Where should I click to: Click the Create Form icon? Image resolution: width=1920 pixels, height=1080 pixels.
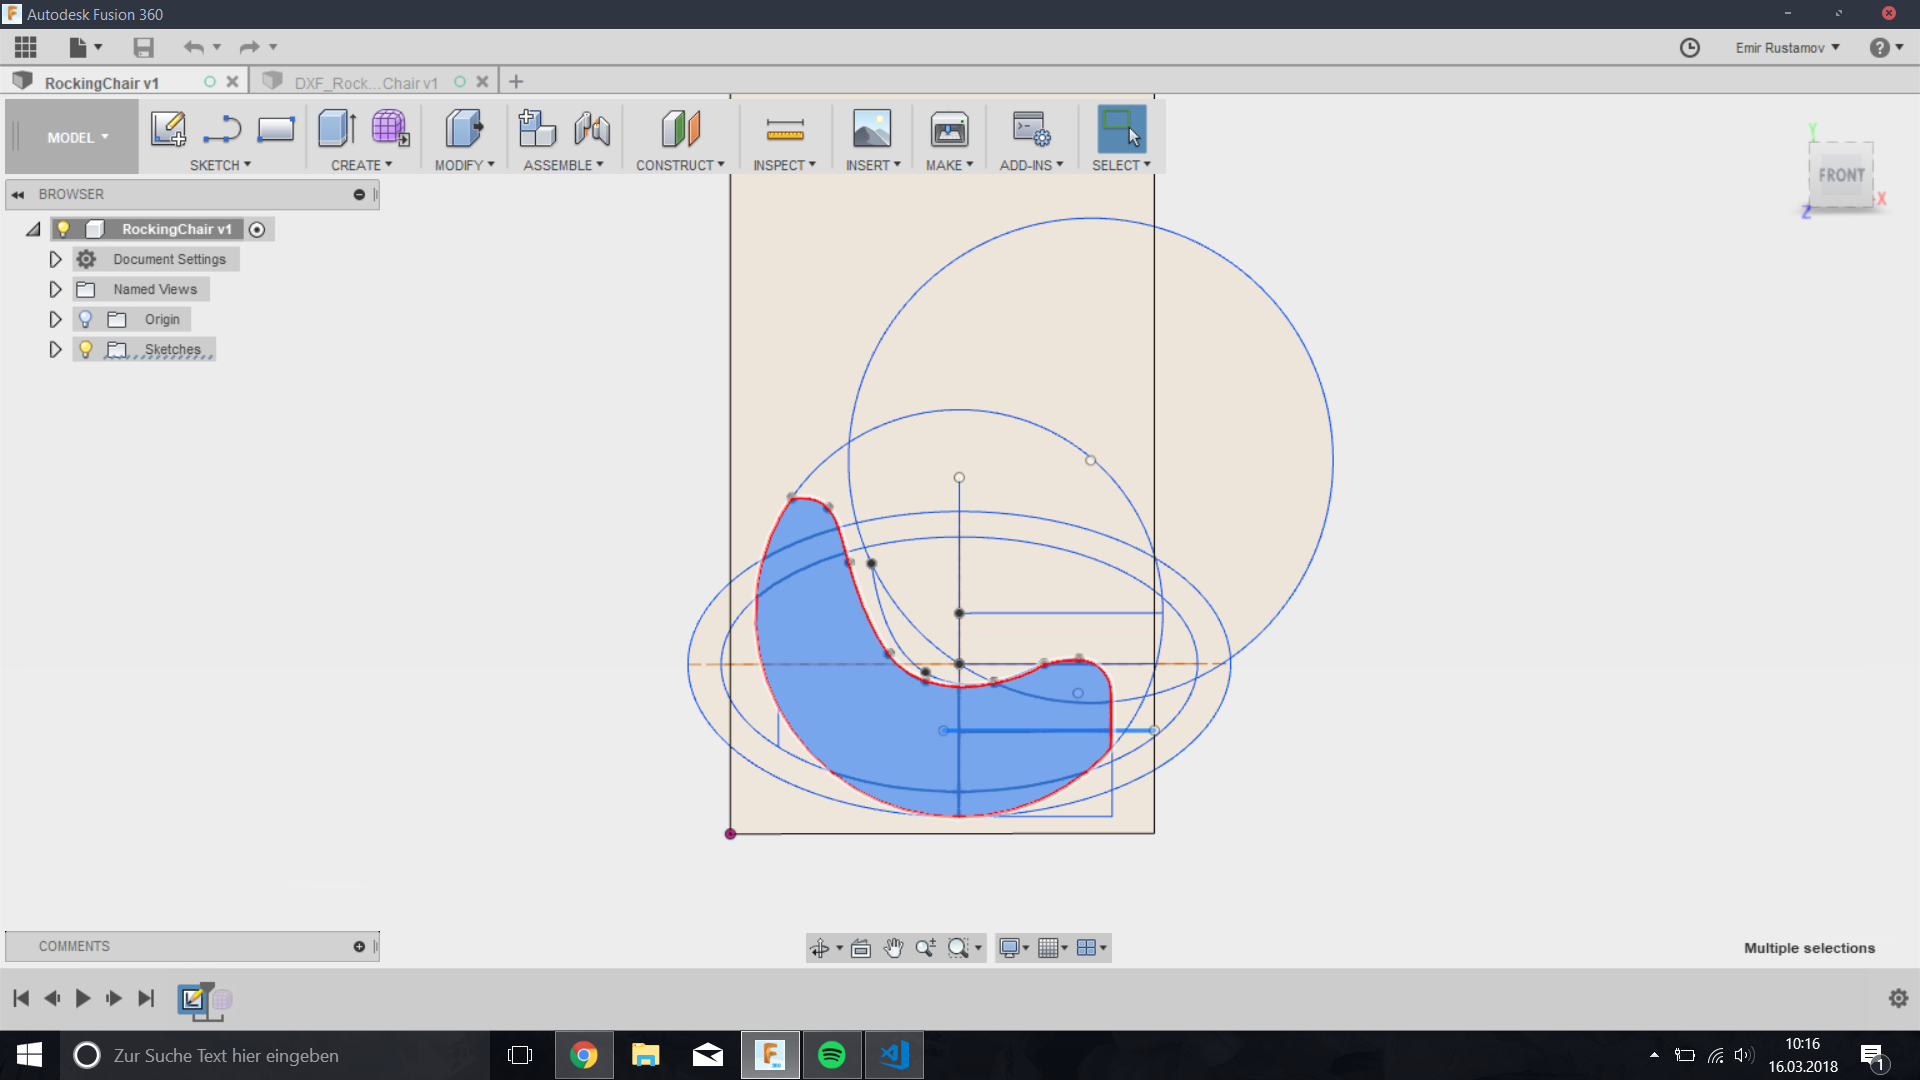390,129
